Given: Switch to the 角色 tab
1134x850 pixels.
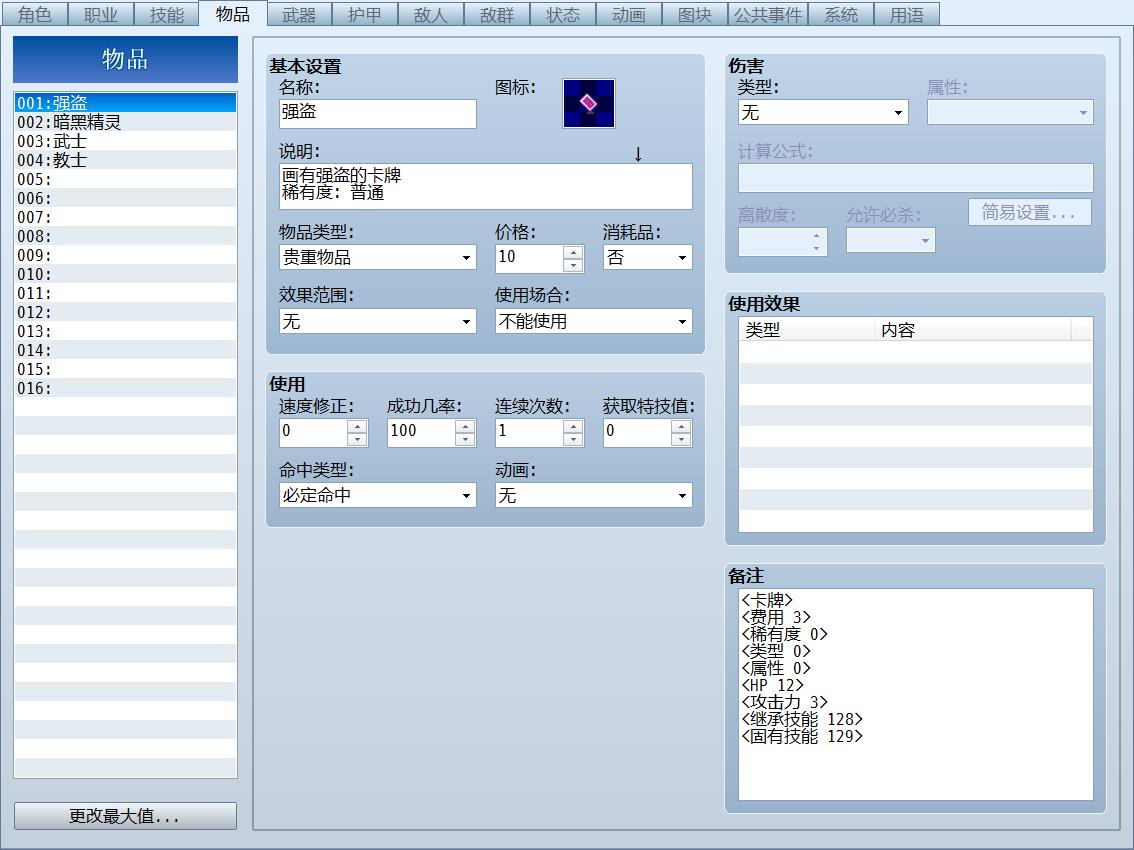Looking at the screenshot, I should click(x=34, y=14).
